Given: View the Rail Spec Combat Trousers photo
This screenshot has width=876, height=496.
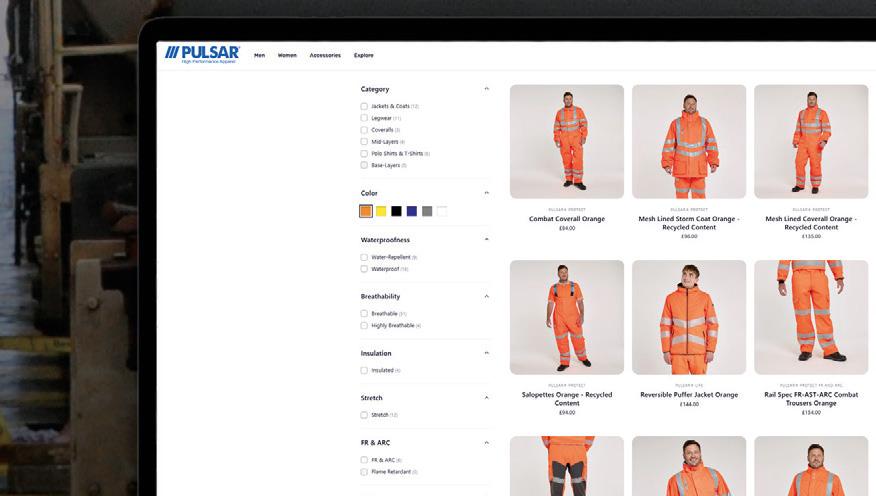Looking at the screenshot, I should [811, 317].
